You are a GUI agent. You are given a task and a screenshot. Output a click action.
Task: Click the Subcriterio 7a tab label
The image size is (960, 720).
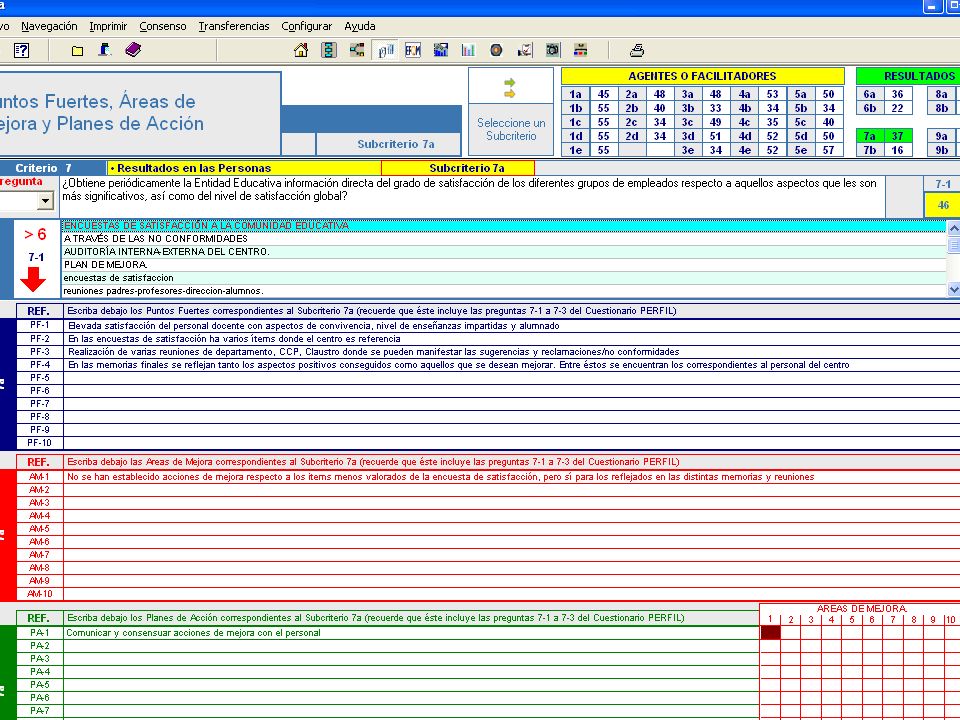pos(396,144)
